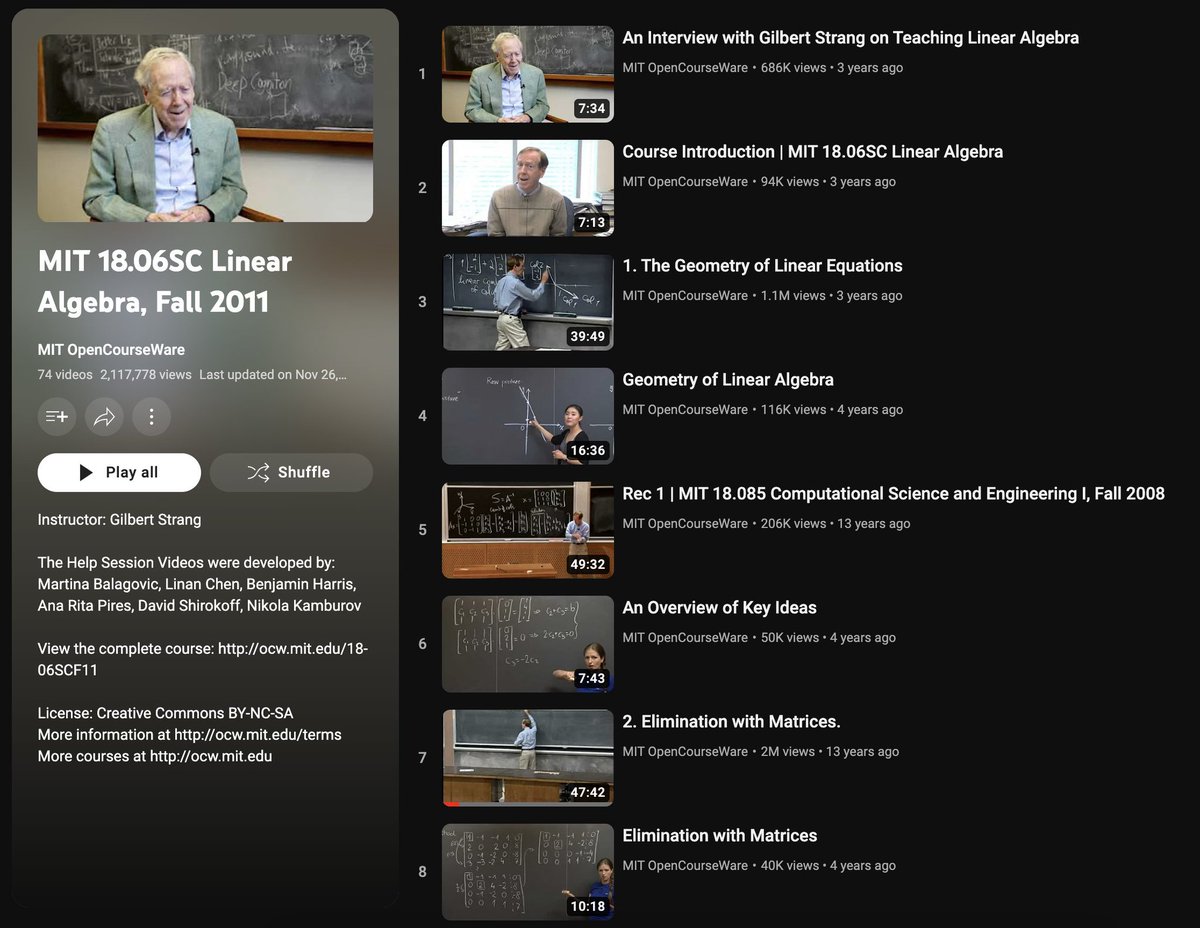Click the 'More information at http://ocw.mit.edu/terms' line
The width and height of the screenshot is (1200, 928).
[x=190, y=735]
